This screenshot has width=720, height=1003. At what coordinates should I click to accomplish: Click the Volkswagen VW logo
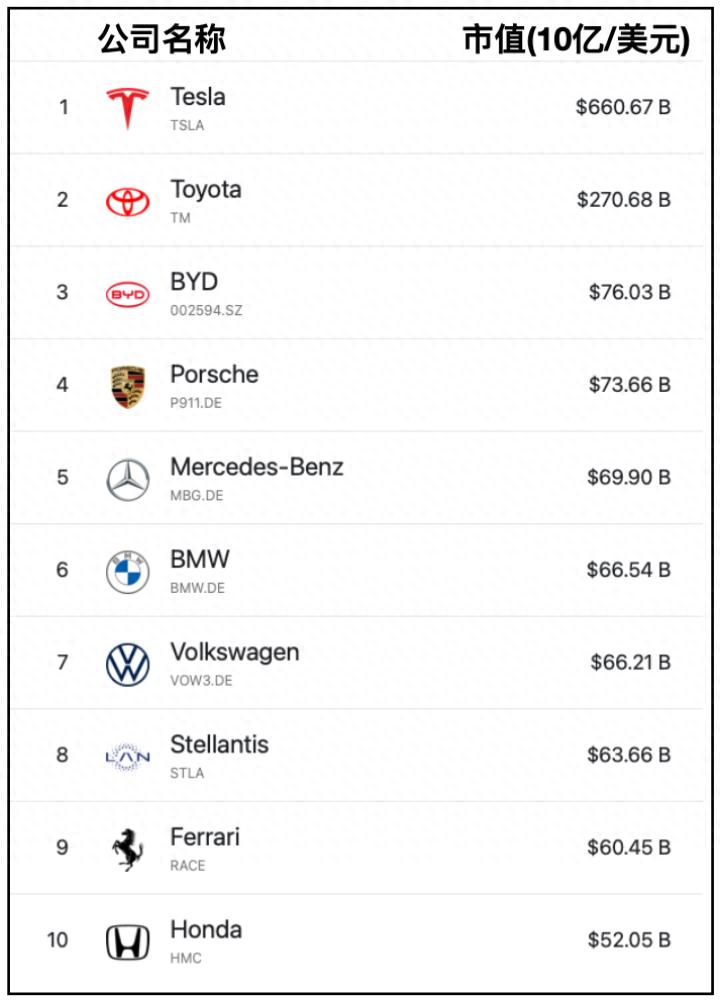(x=128, y=665)
